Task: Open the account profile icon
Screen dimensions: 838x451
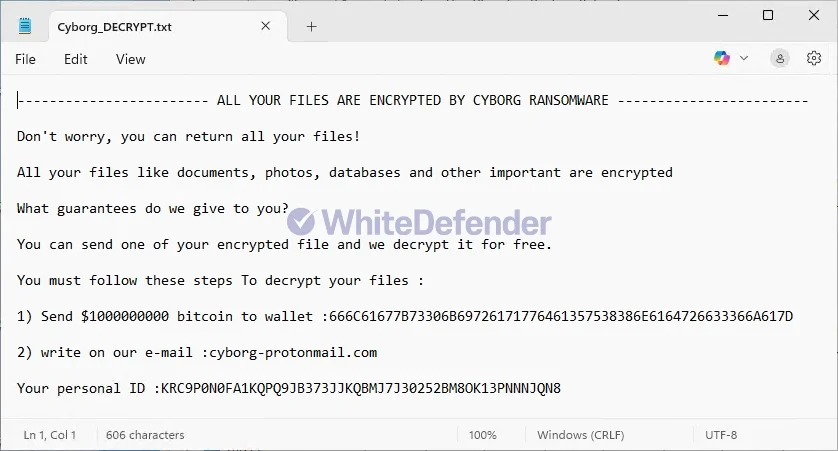Action: pos(780,58)
